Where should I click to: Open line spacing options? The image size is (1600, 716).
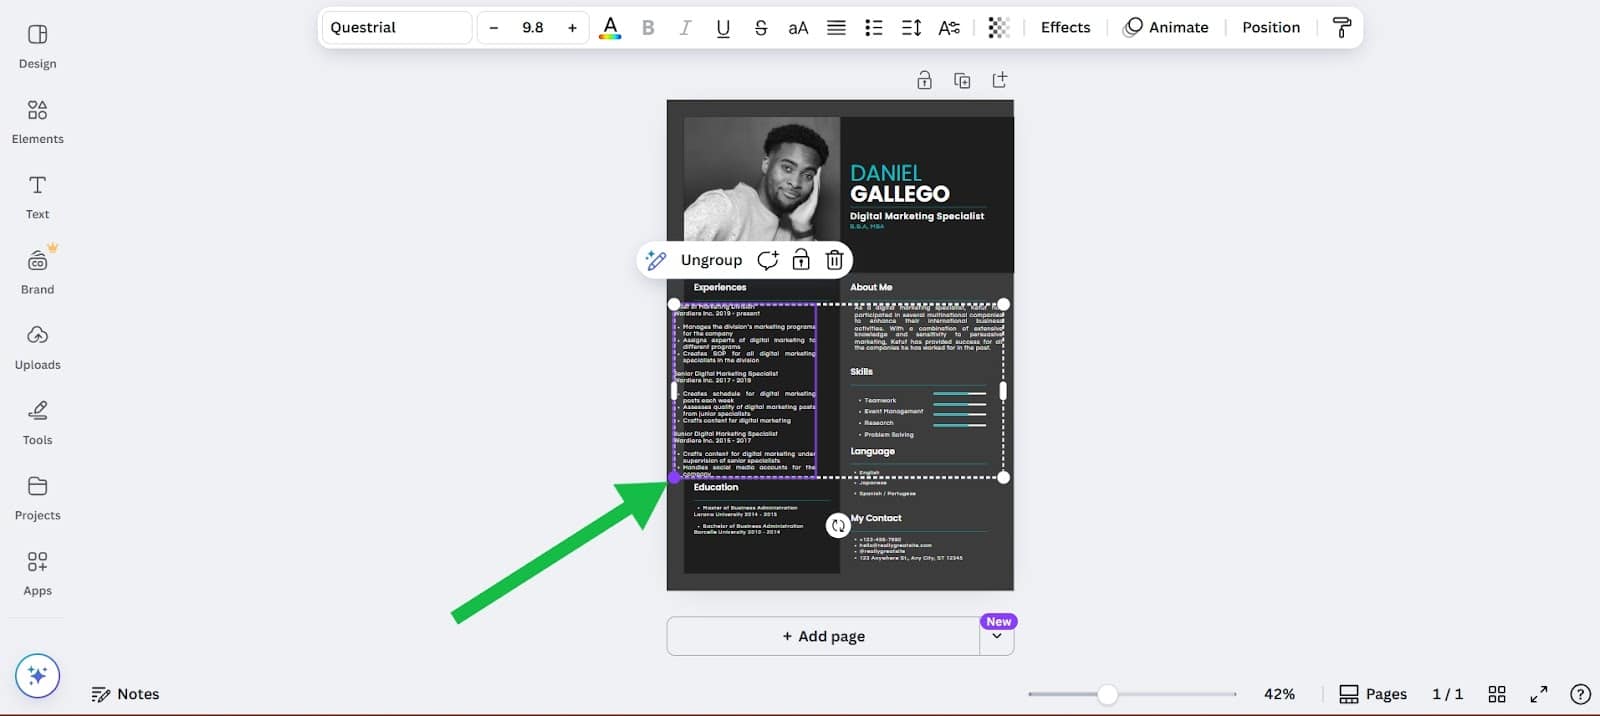pos(911,28)
